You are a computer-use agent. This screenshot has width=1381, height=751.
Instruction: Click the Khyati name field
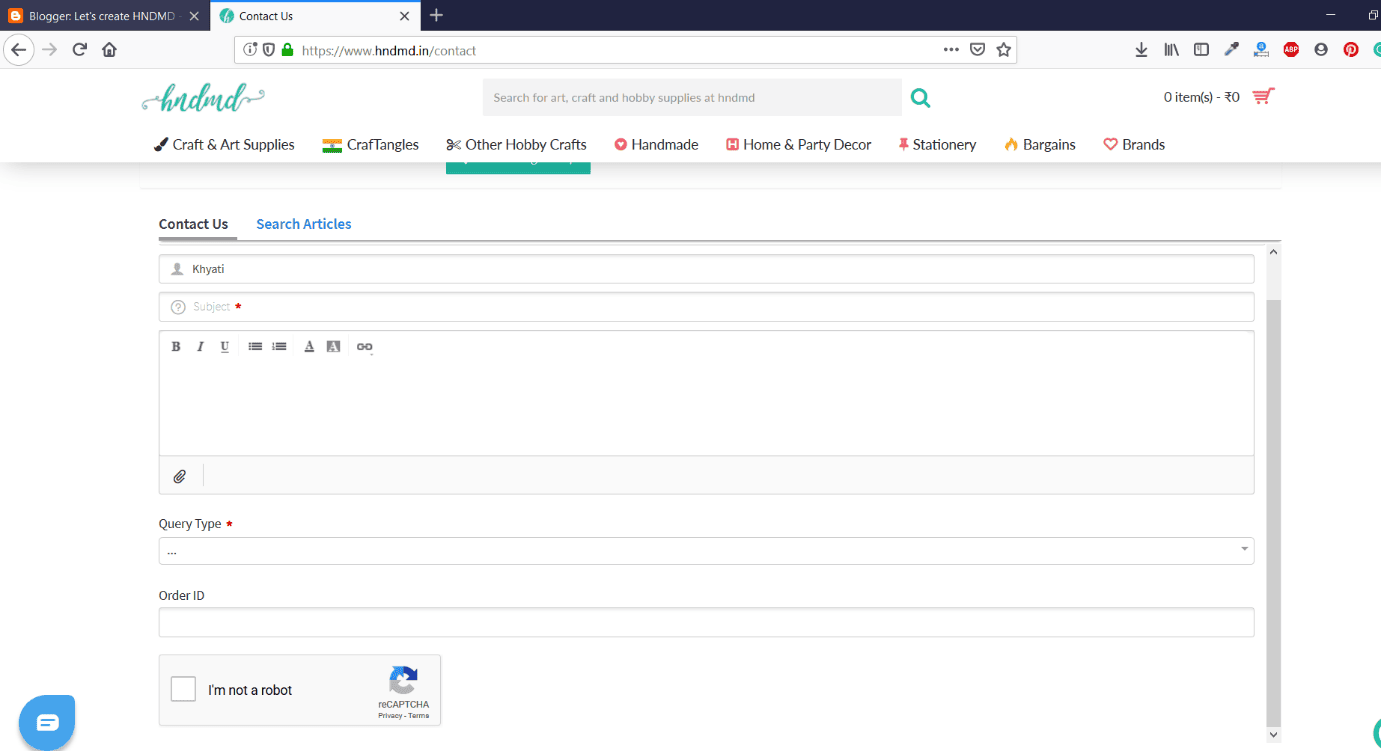click(706, 269)
